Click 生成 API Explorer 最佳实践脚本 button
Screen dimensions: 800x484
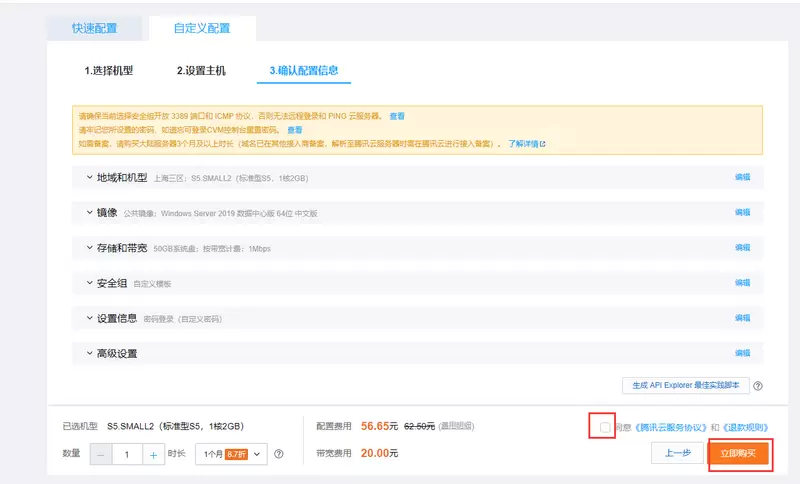(x=686, y=386)
